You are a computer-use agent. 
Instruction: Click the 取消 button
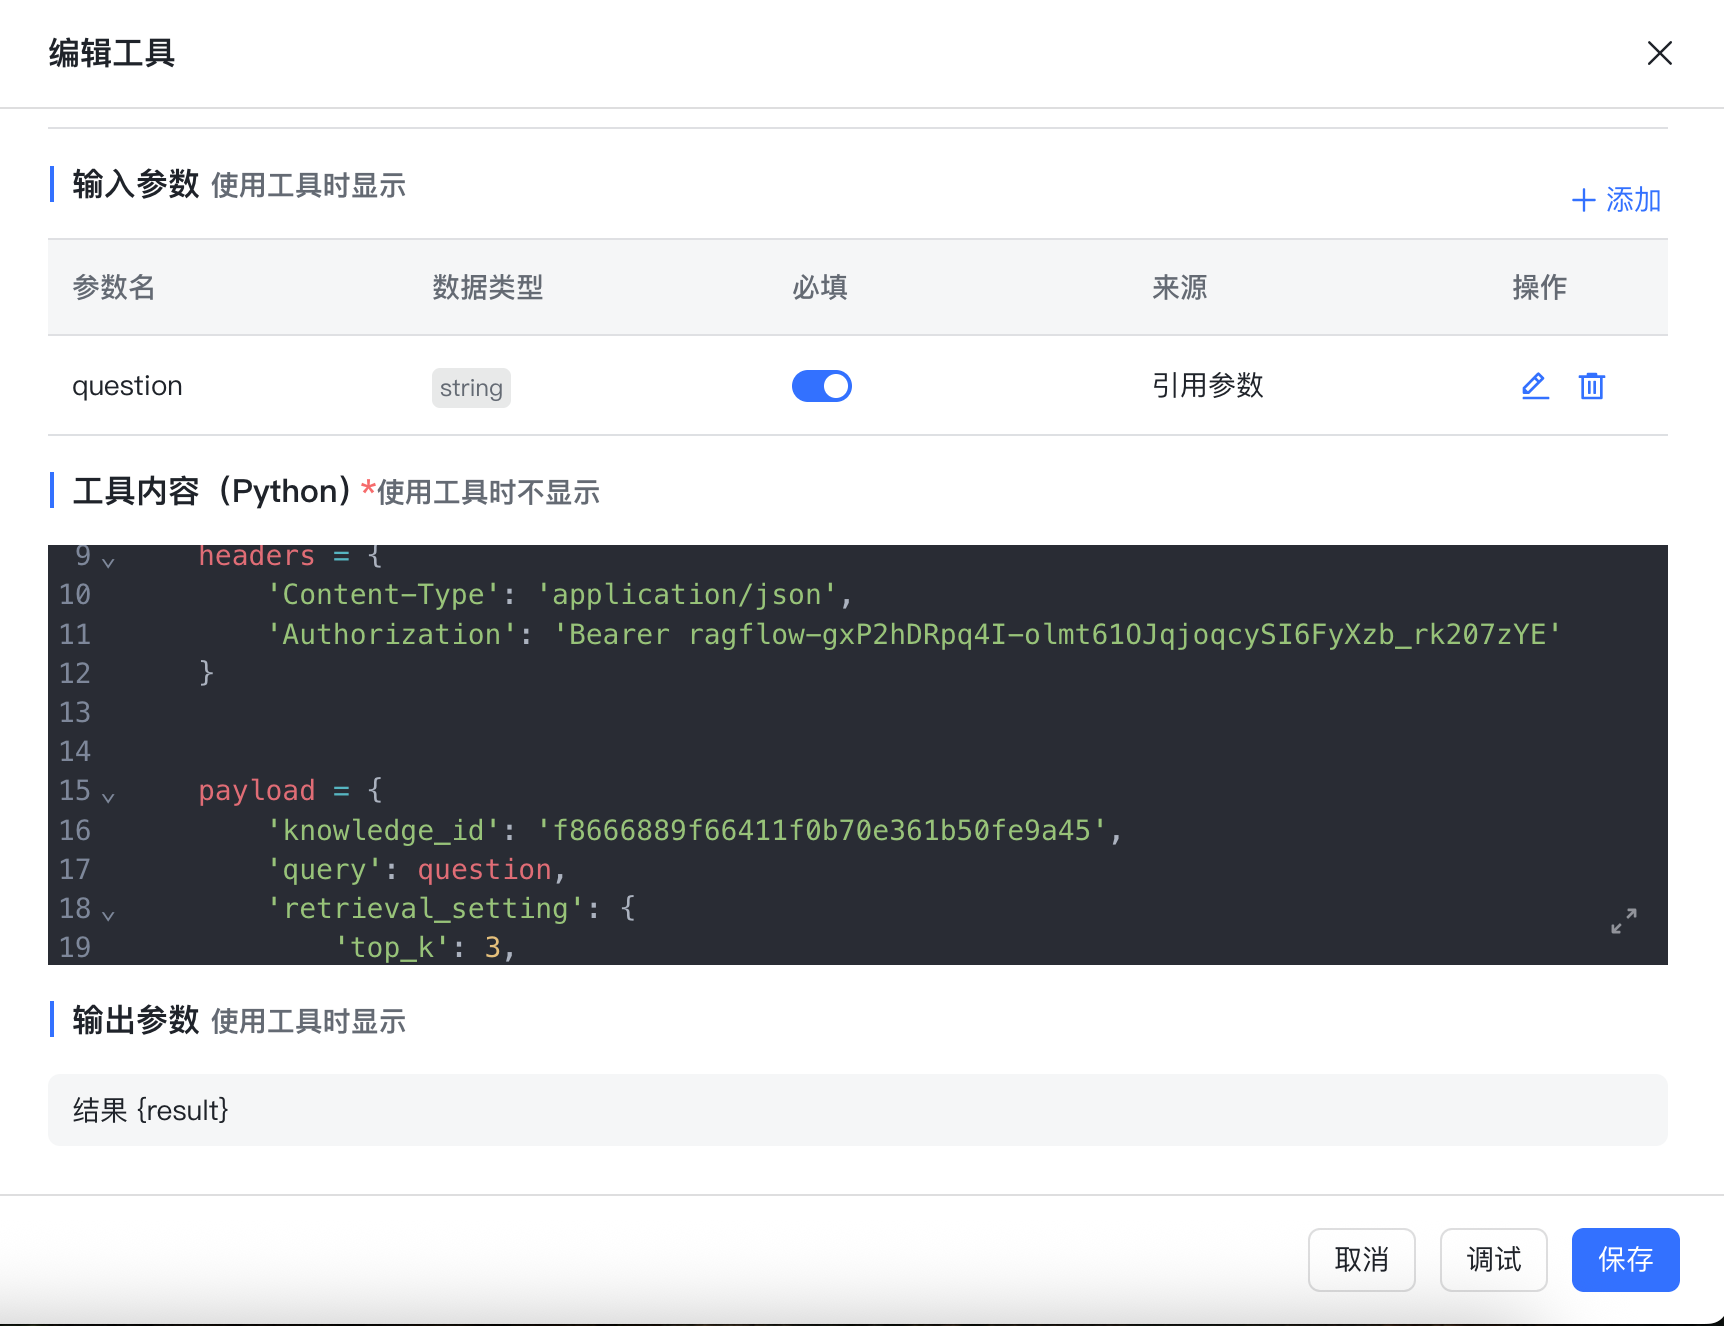coord(1361,1260)
